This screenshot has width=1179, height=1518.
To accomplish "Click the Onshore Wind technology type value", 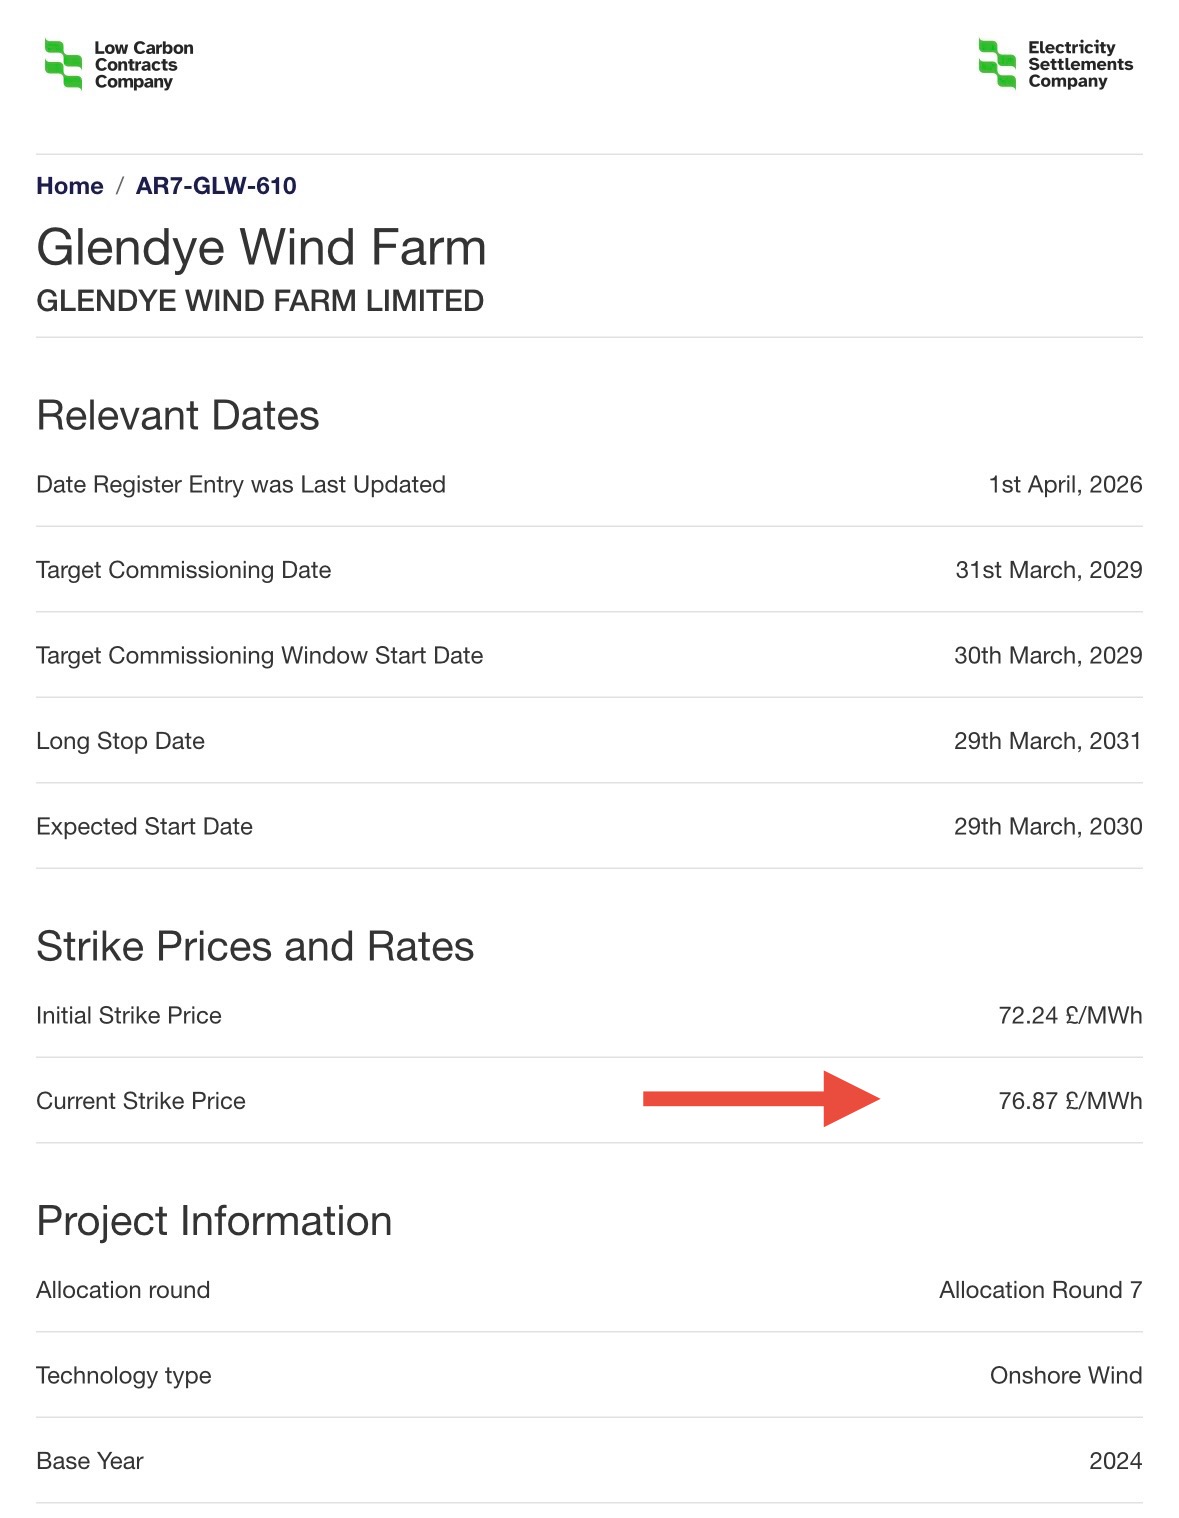I will coord(1065,1376).
